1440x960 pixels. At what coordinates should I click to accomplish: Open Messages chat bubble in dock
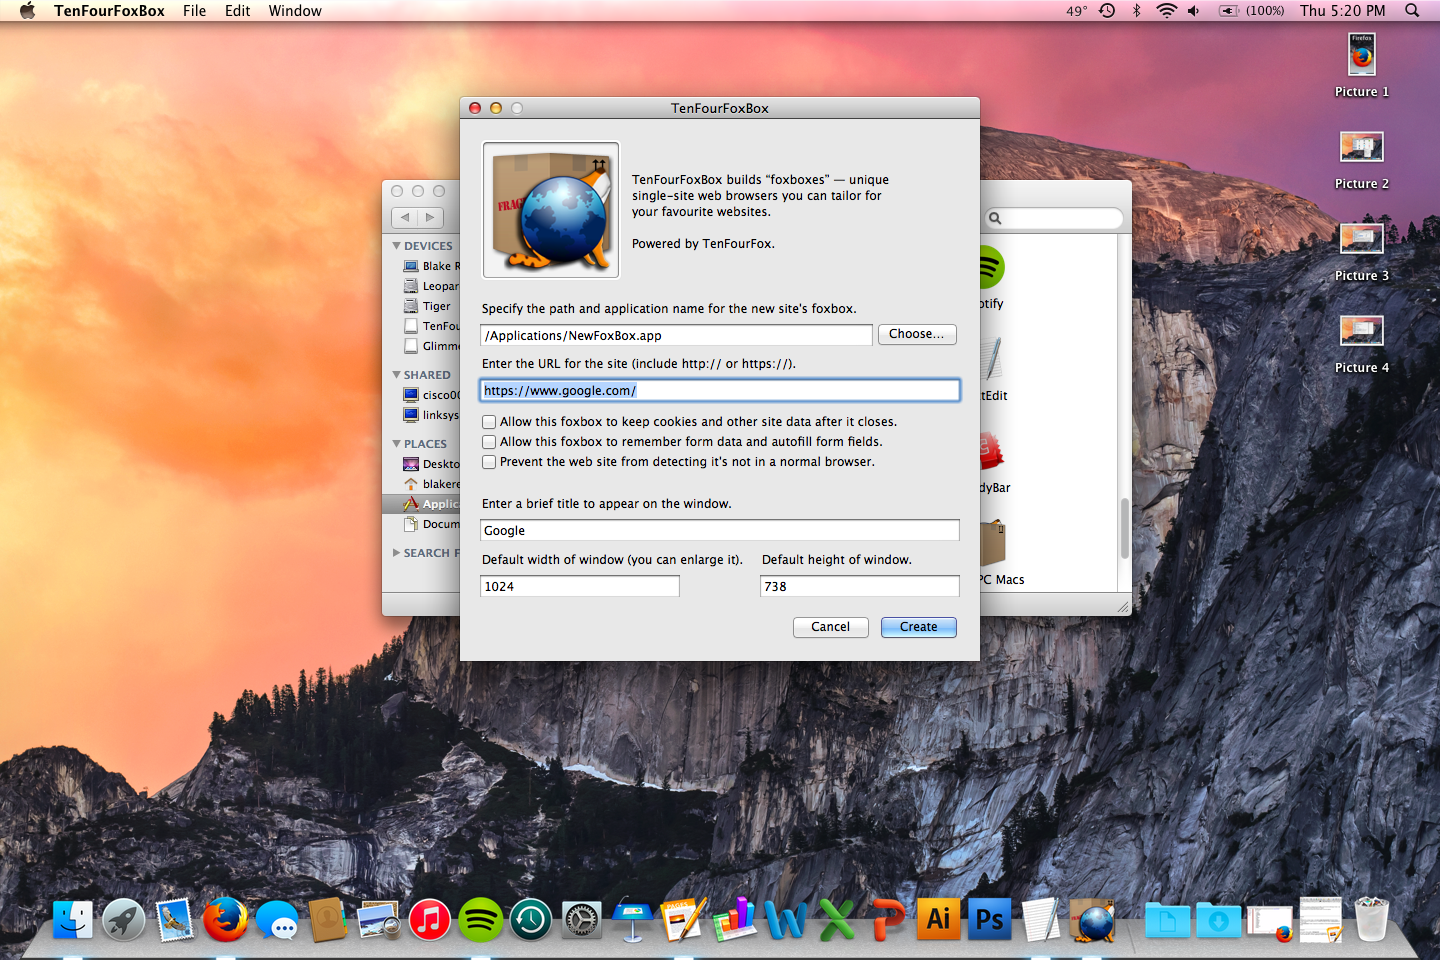point(277,919)
